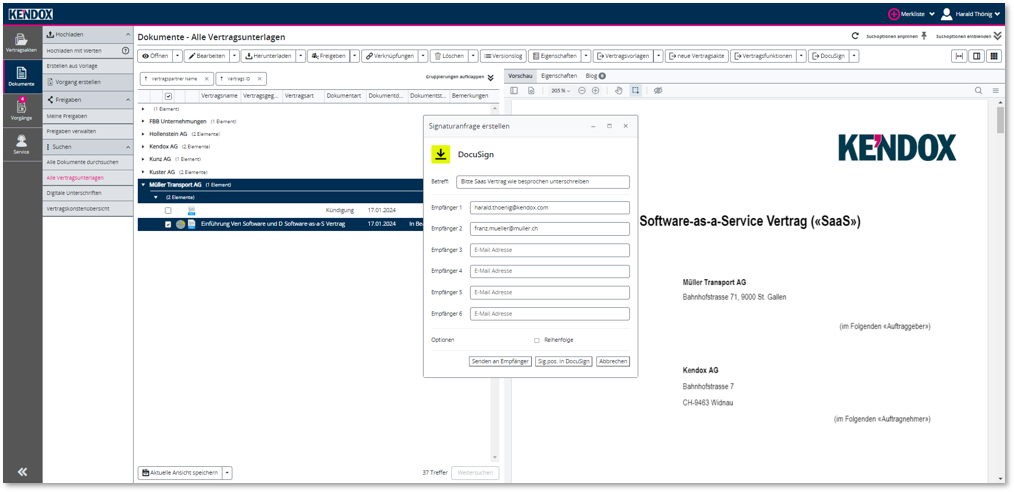
Task: Open the Service sidebar icon
Action: coord(21,145)
